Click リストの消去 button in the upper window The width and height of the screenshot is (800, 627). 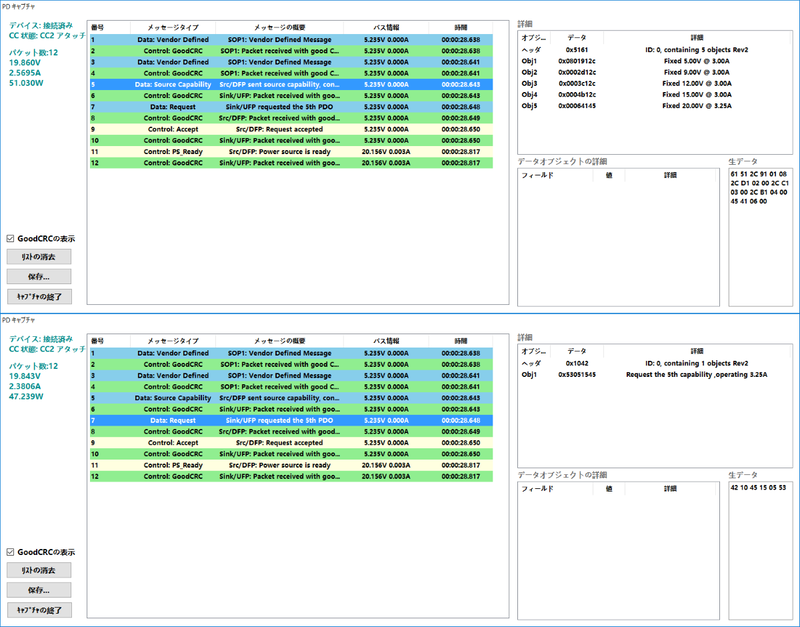(x=39, y=257)
